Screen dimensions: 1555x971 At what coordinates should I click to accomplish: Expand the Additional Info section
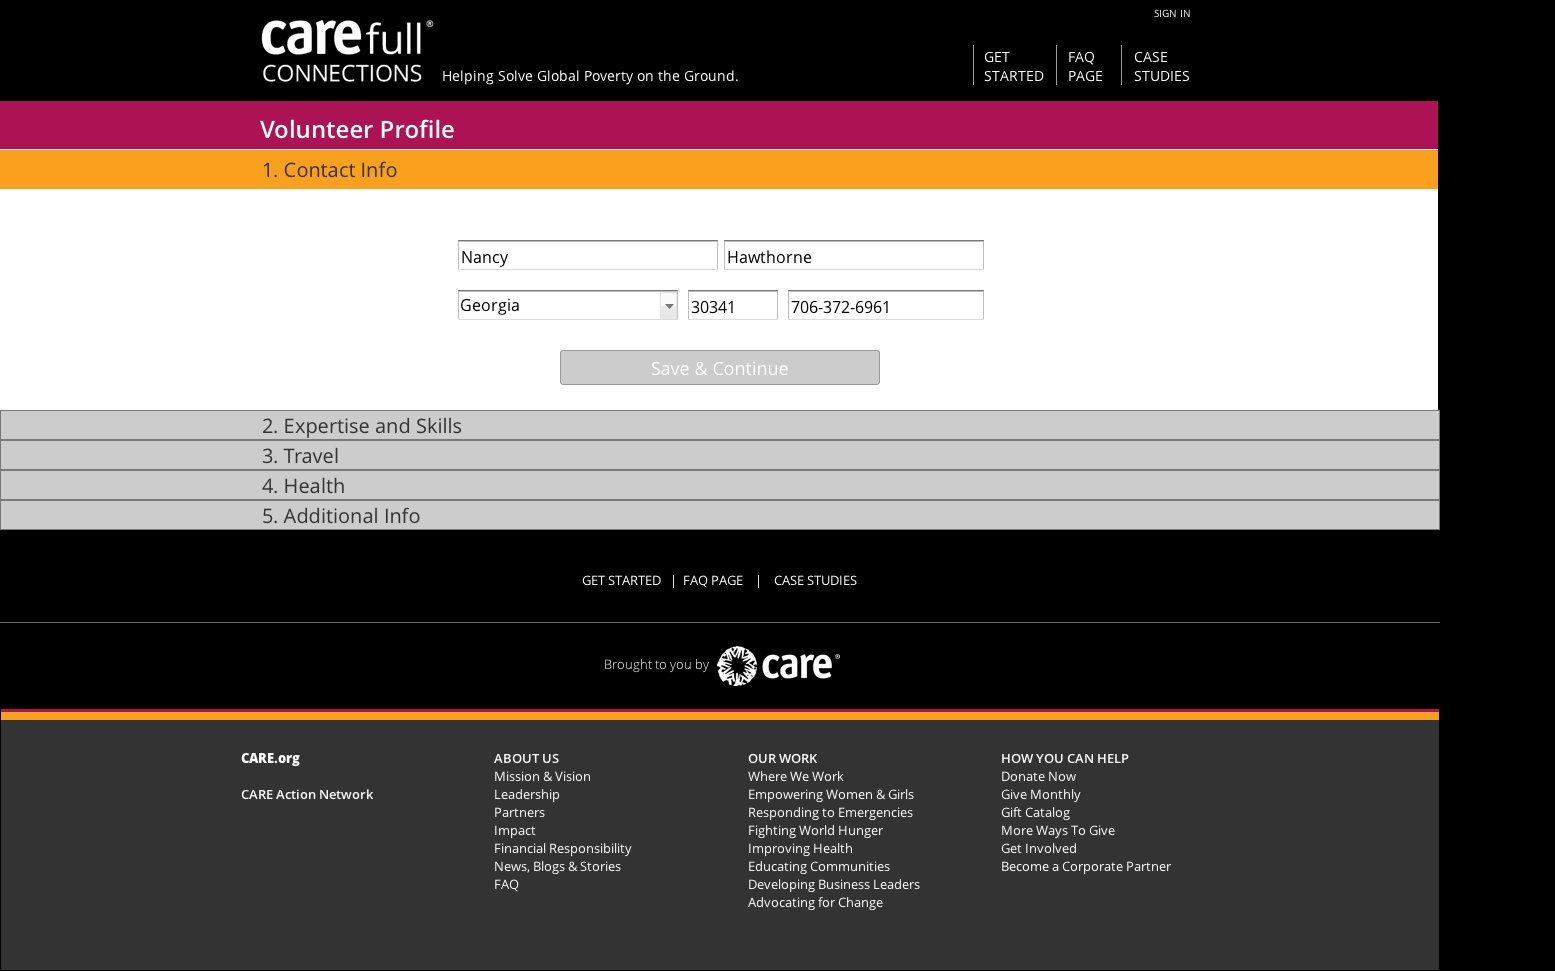[720, 515]
